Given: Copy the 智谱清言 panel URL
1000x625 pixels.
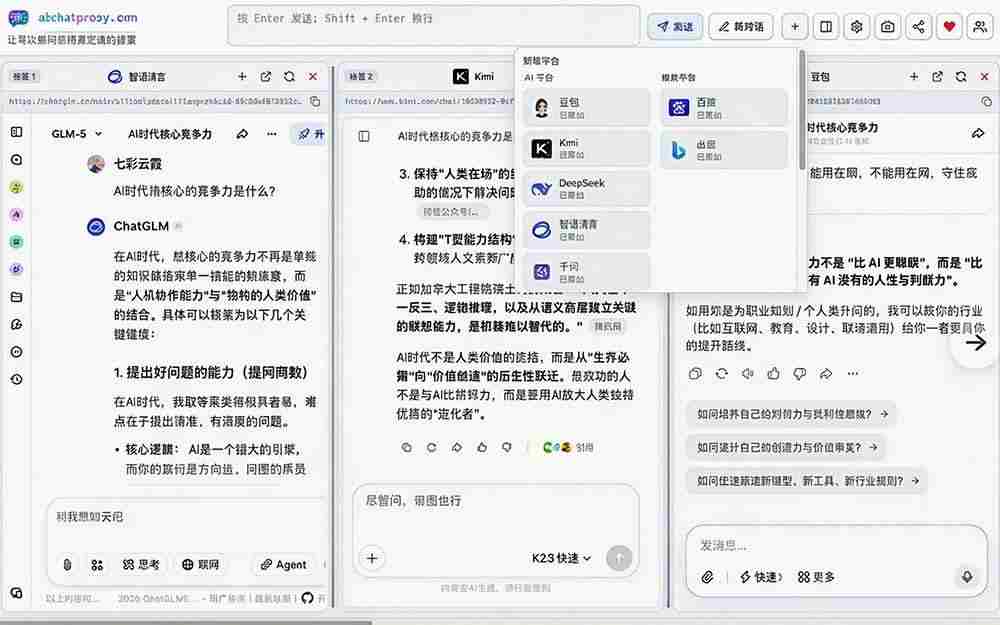Looking at the screenshot, I should click(315, 101).
